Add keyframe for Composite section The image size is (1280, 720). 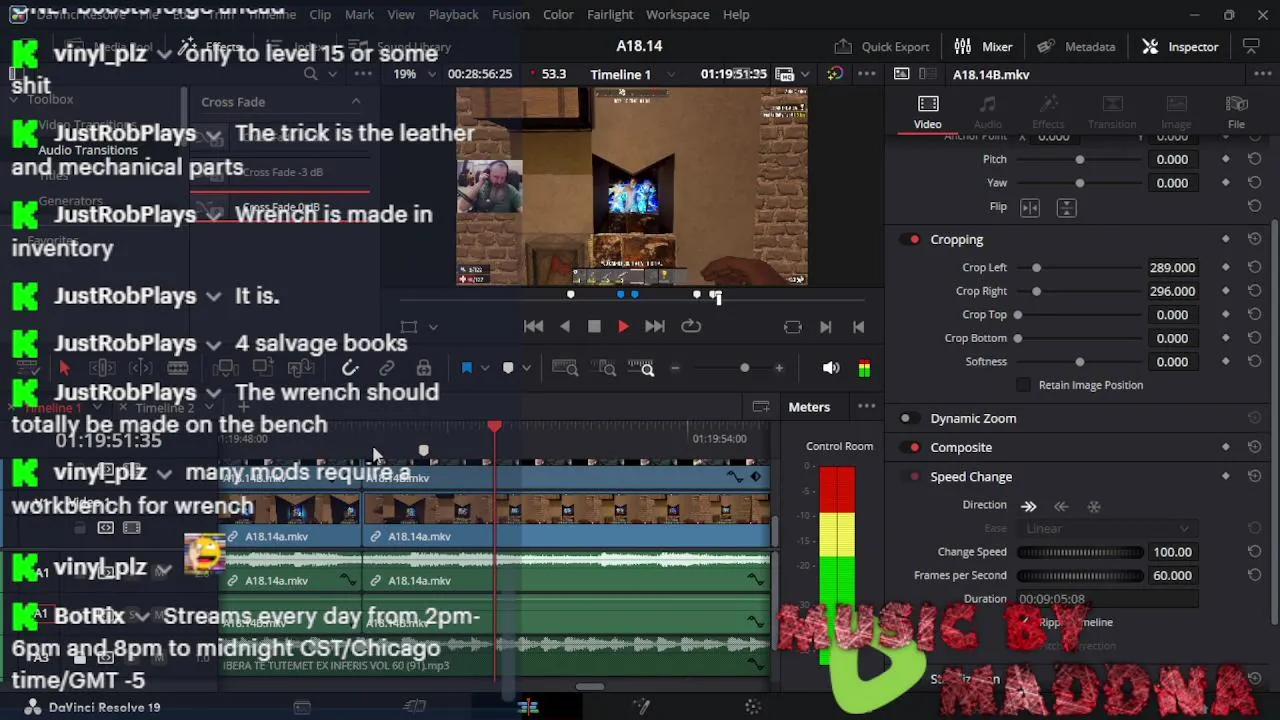[x=1226, y=448]
